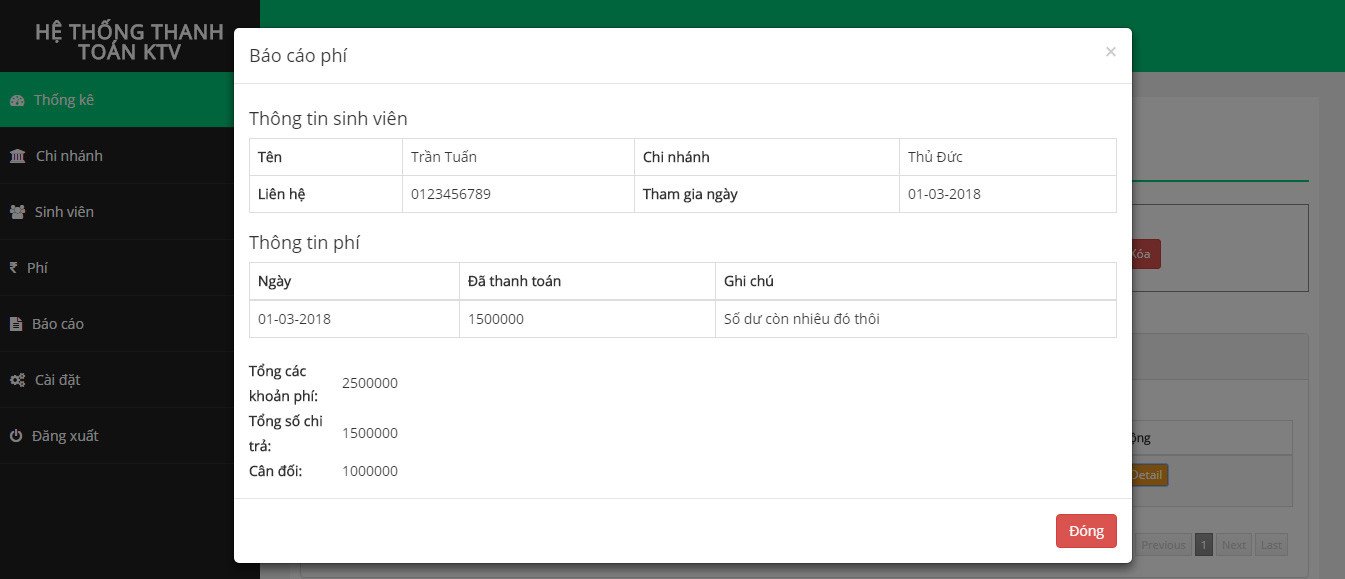Viewport: 1345px width, 579px height.
Task: Click the Sinh viên users icon
Action: [x=17, y=212]
